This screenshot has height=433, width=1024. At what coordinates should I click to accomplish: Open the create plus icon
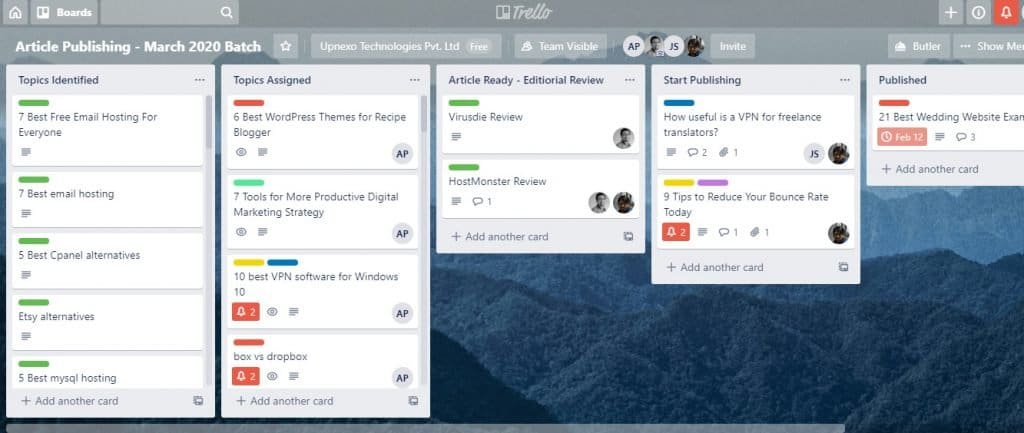coord(951,12)
